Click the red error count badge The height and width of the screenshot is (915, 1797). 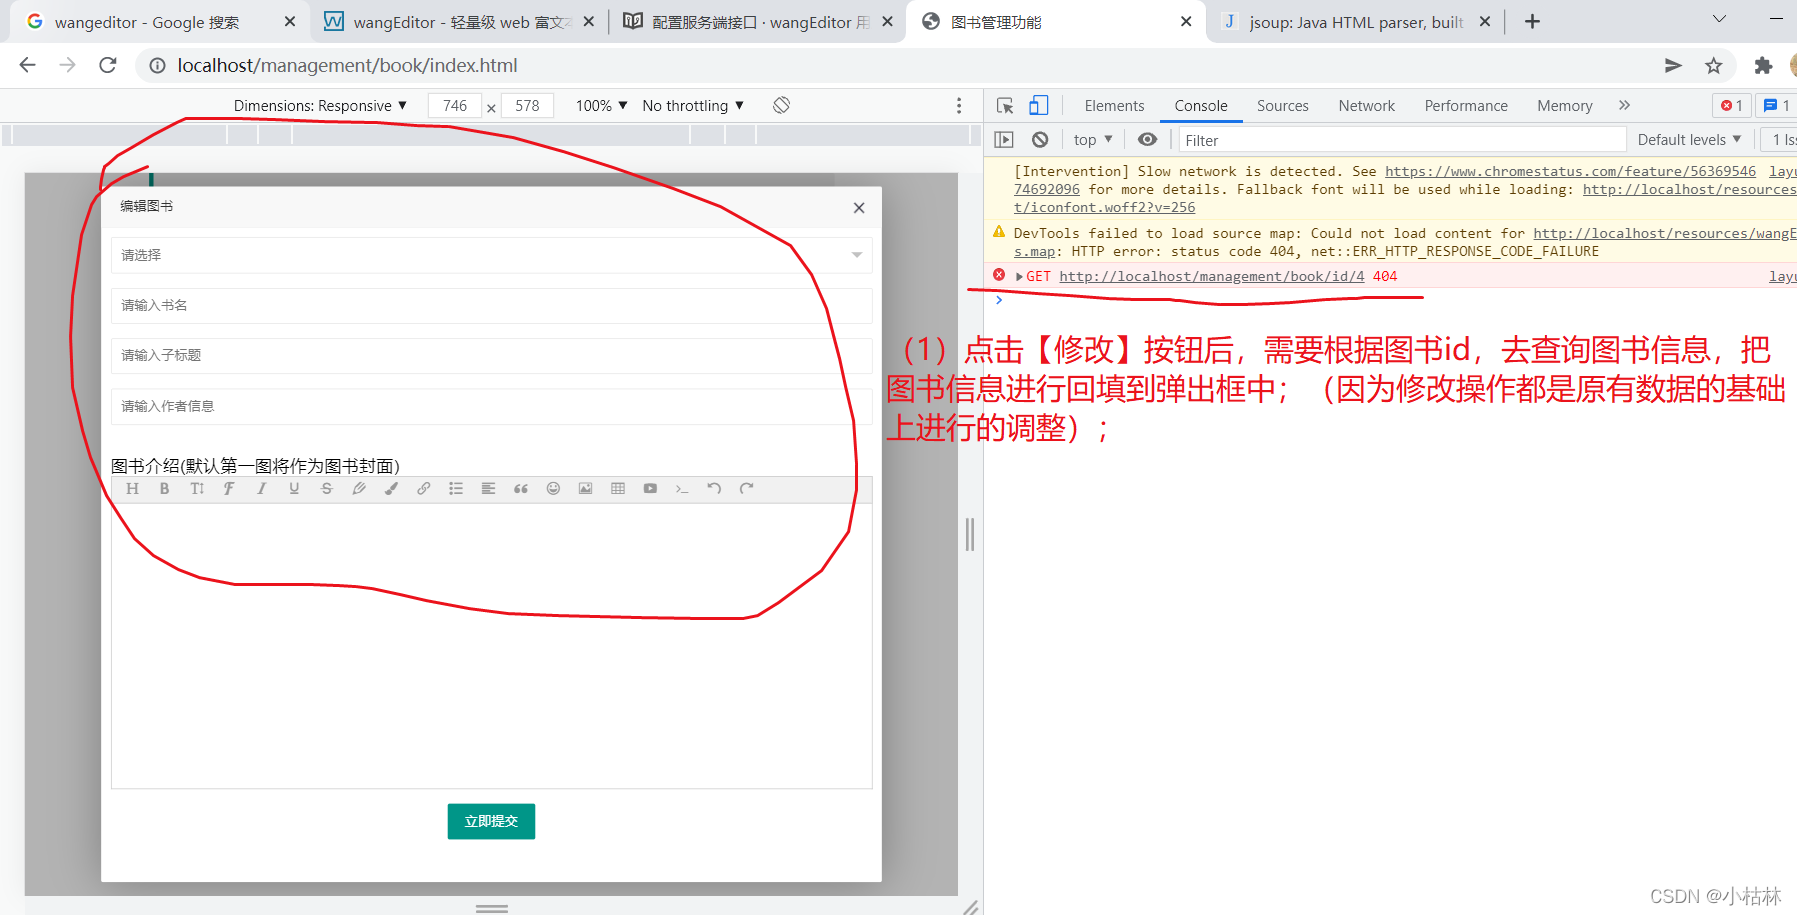pos(1732,106)
